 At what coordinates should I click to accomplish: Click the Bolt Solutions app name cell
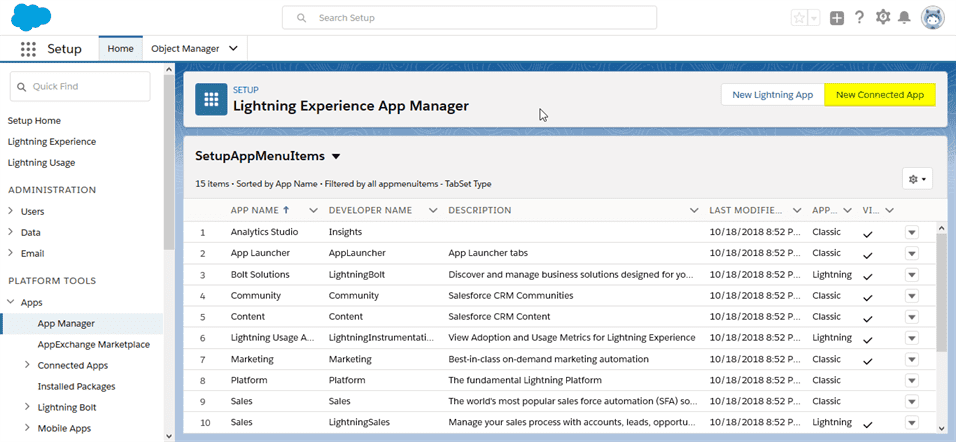tap(260, 274)
